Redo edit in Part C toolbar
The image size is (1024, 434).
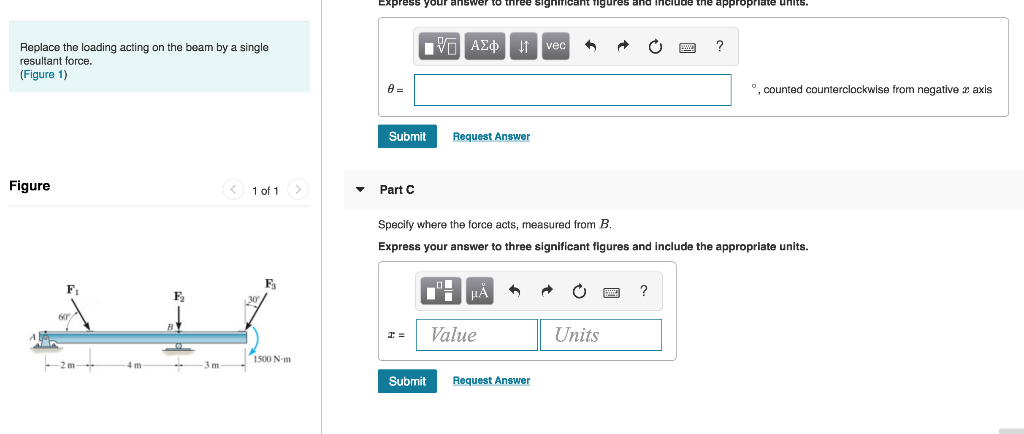(547, 291)
